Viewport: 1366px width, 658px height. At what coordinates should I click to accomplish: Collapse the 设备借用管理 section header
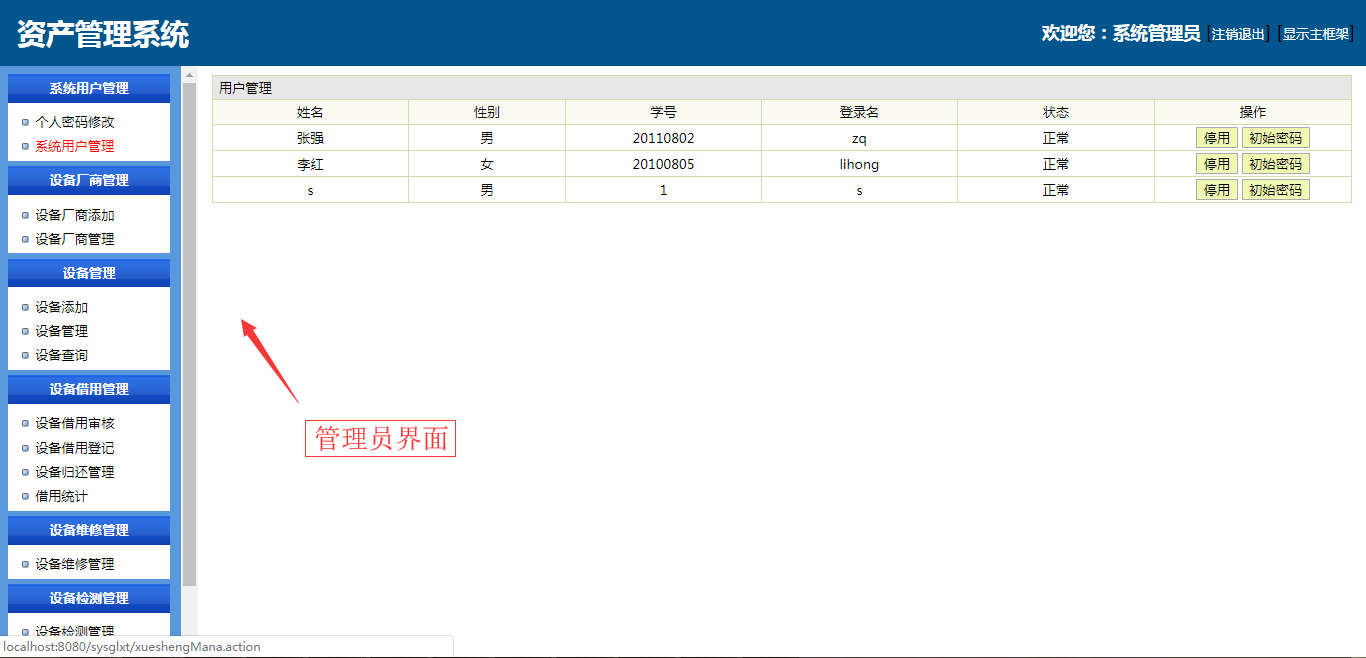coord(89,389)
